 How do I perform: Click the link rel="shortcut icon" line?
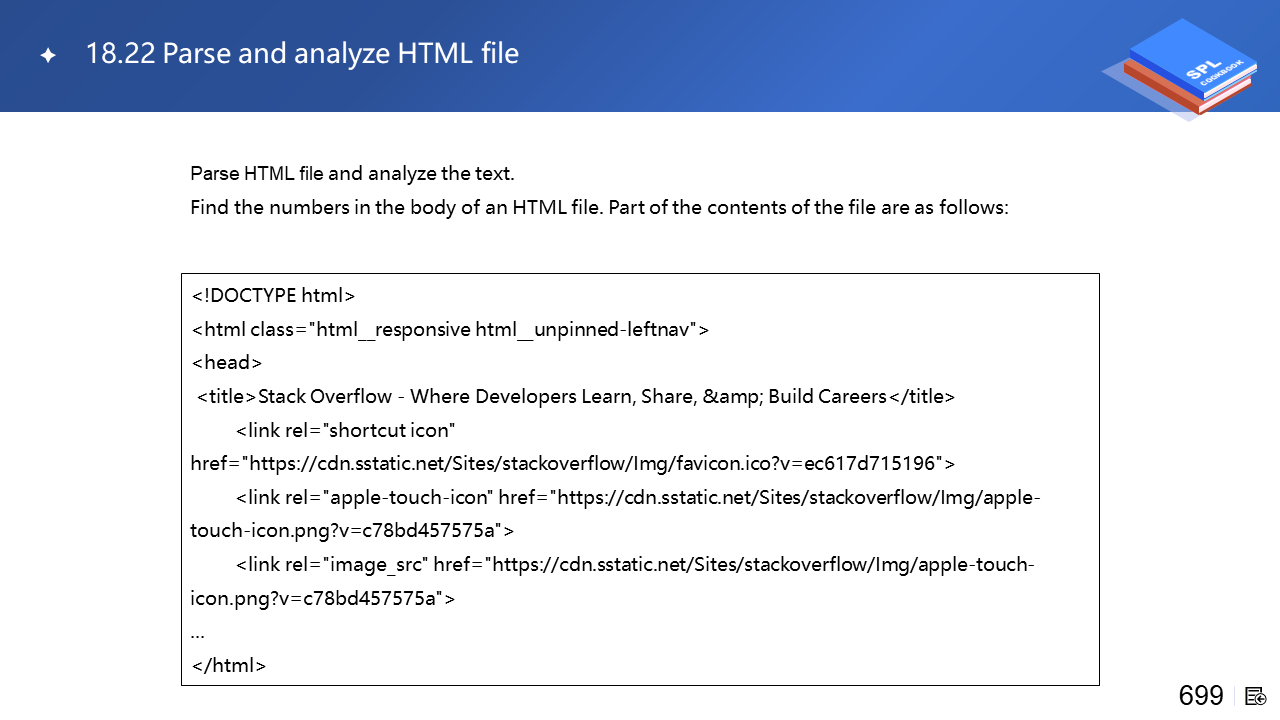pos(346,431)
